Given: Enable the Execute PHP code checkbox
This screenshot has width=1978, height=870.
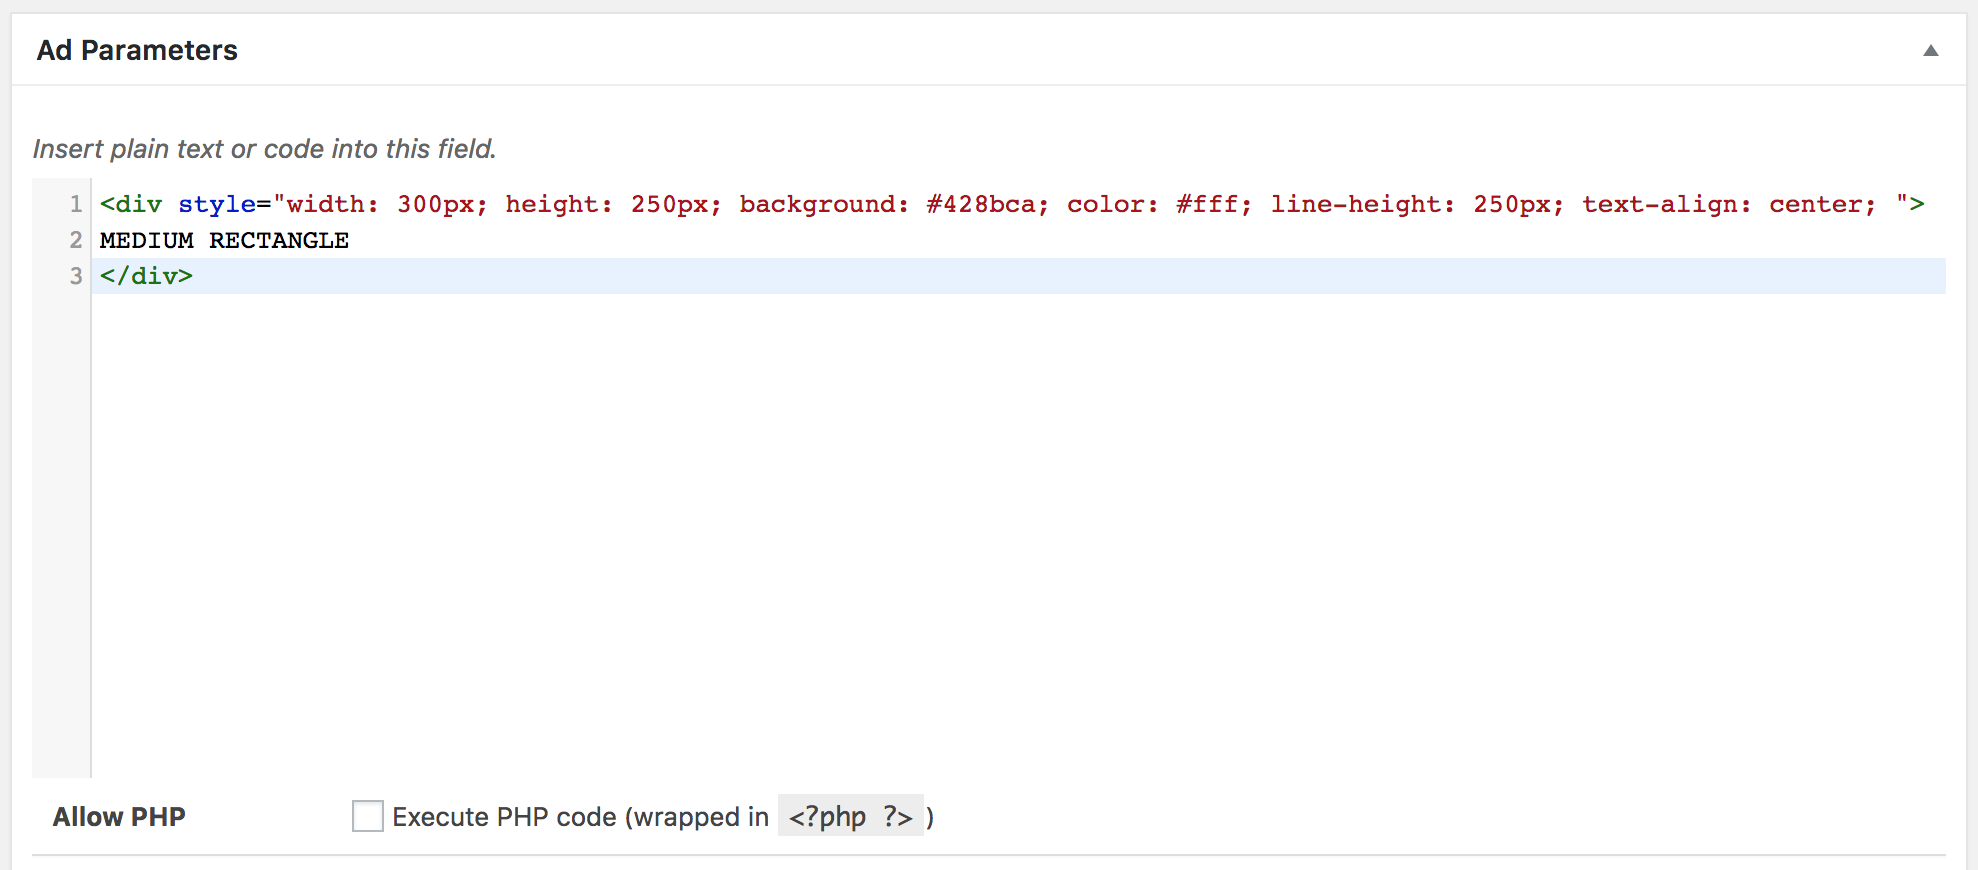Looking at the screenshot, I should pyautogui.click(x=368, y=816).
